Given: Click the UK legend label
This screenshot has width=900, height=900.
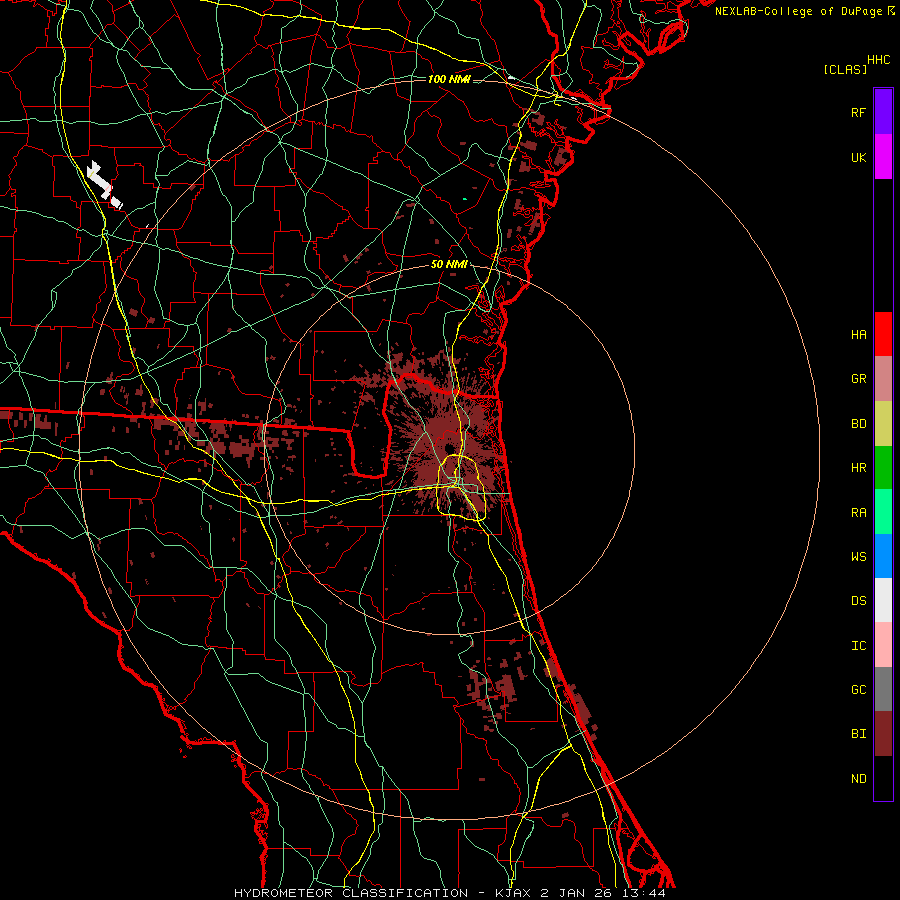Looking at the screenshot, I should click(x=858, y=157).
